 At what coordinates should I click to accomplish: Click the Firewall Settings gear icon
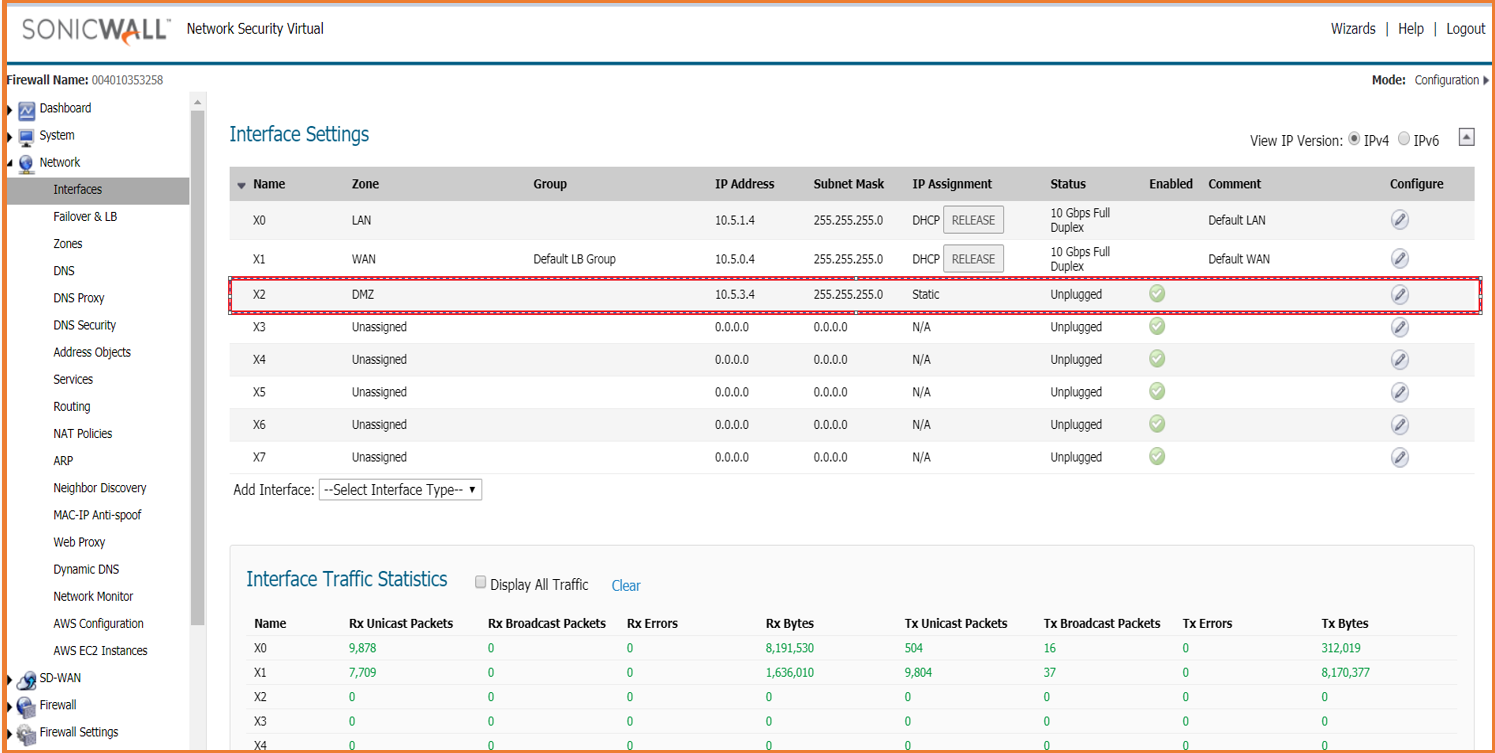point(27,734)
